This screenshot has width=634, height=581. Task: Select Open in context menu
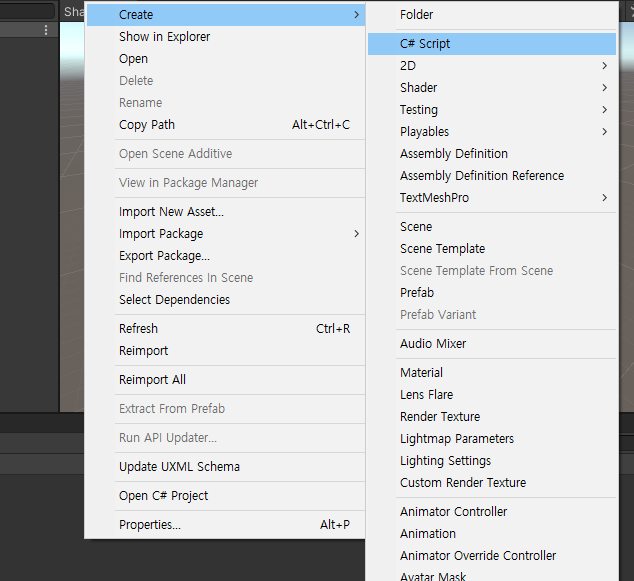coord(226,59)
